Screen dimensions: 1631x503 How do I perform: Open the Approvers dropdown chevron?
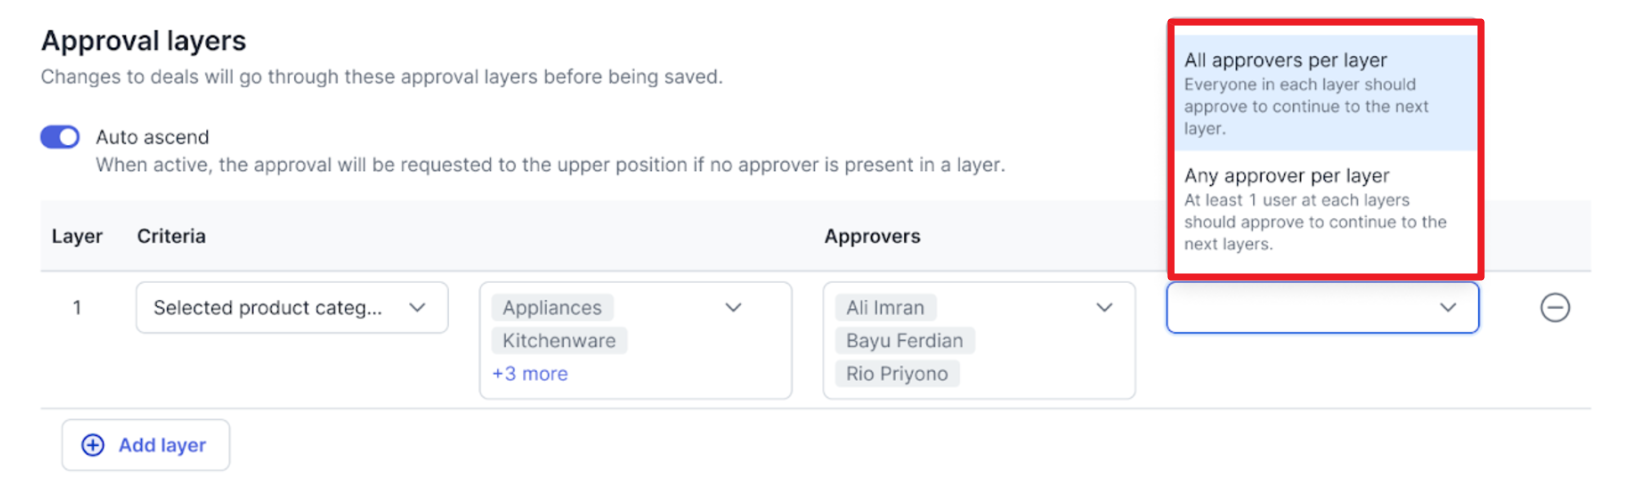point(1104,307)
